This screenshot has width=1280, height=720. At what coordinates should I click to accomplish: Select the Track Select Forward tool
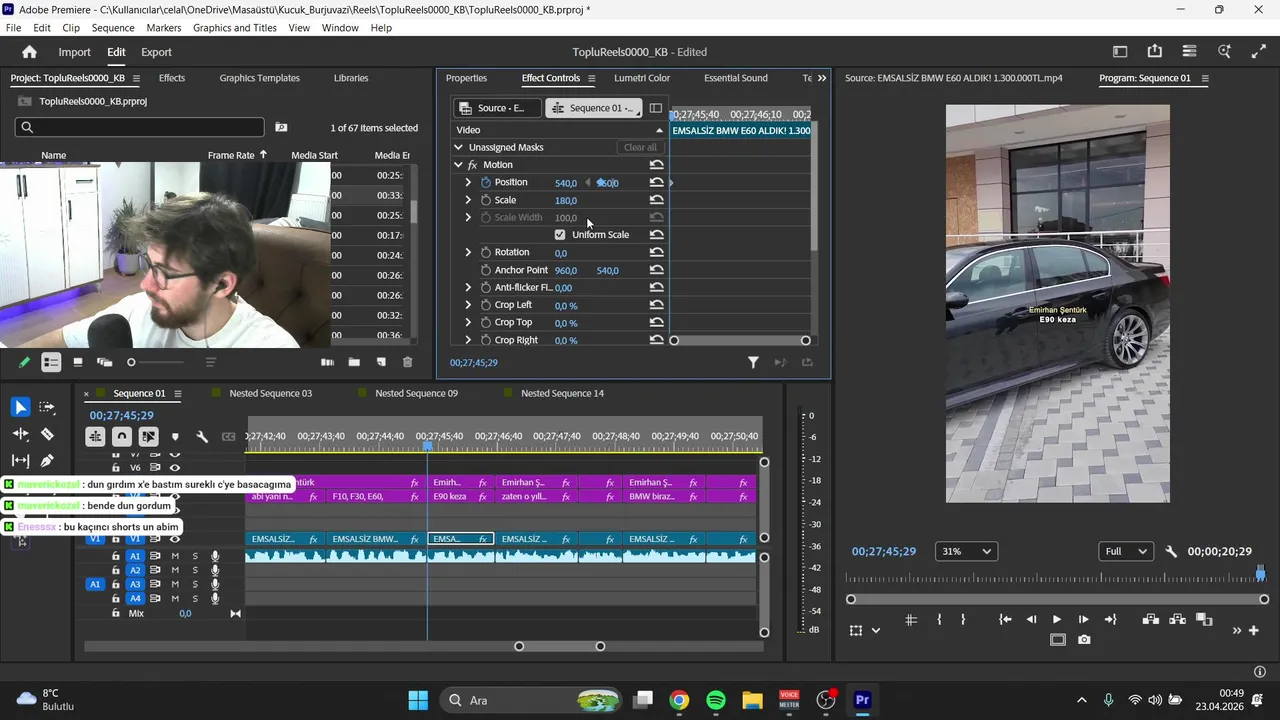(47, 407)
